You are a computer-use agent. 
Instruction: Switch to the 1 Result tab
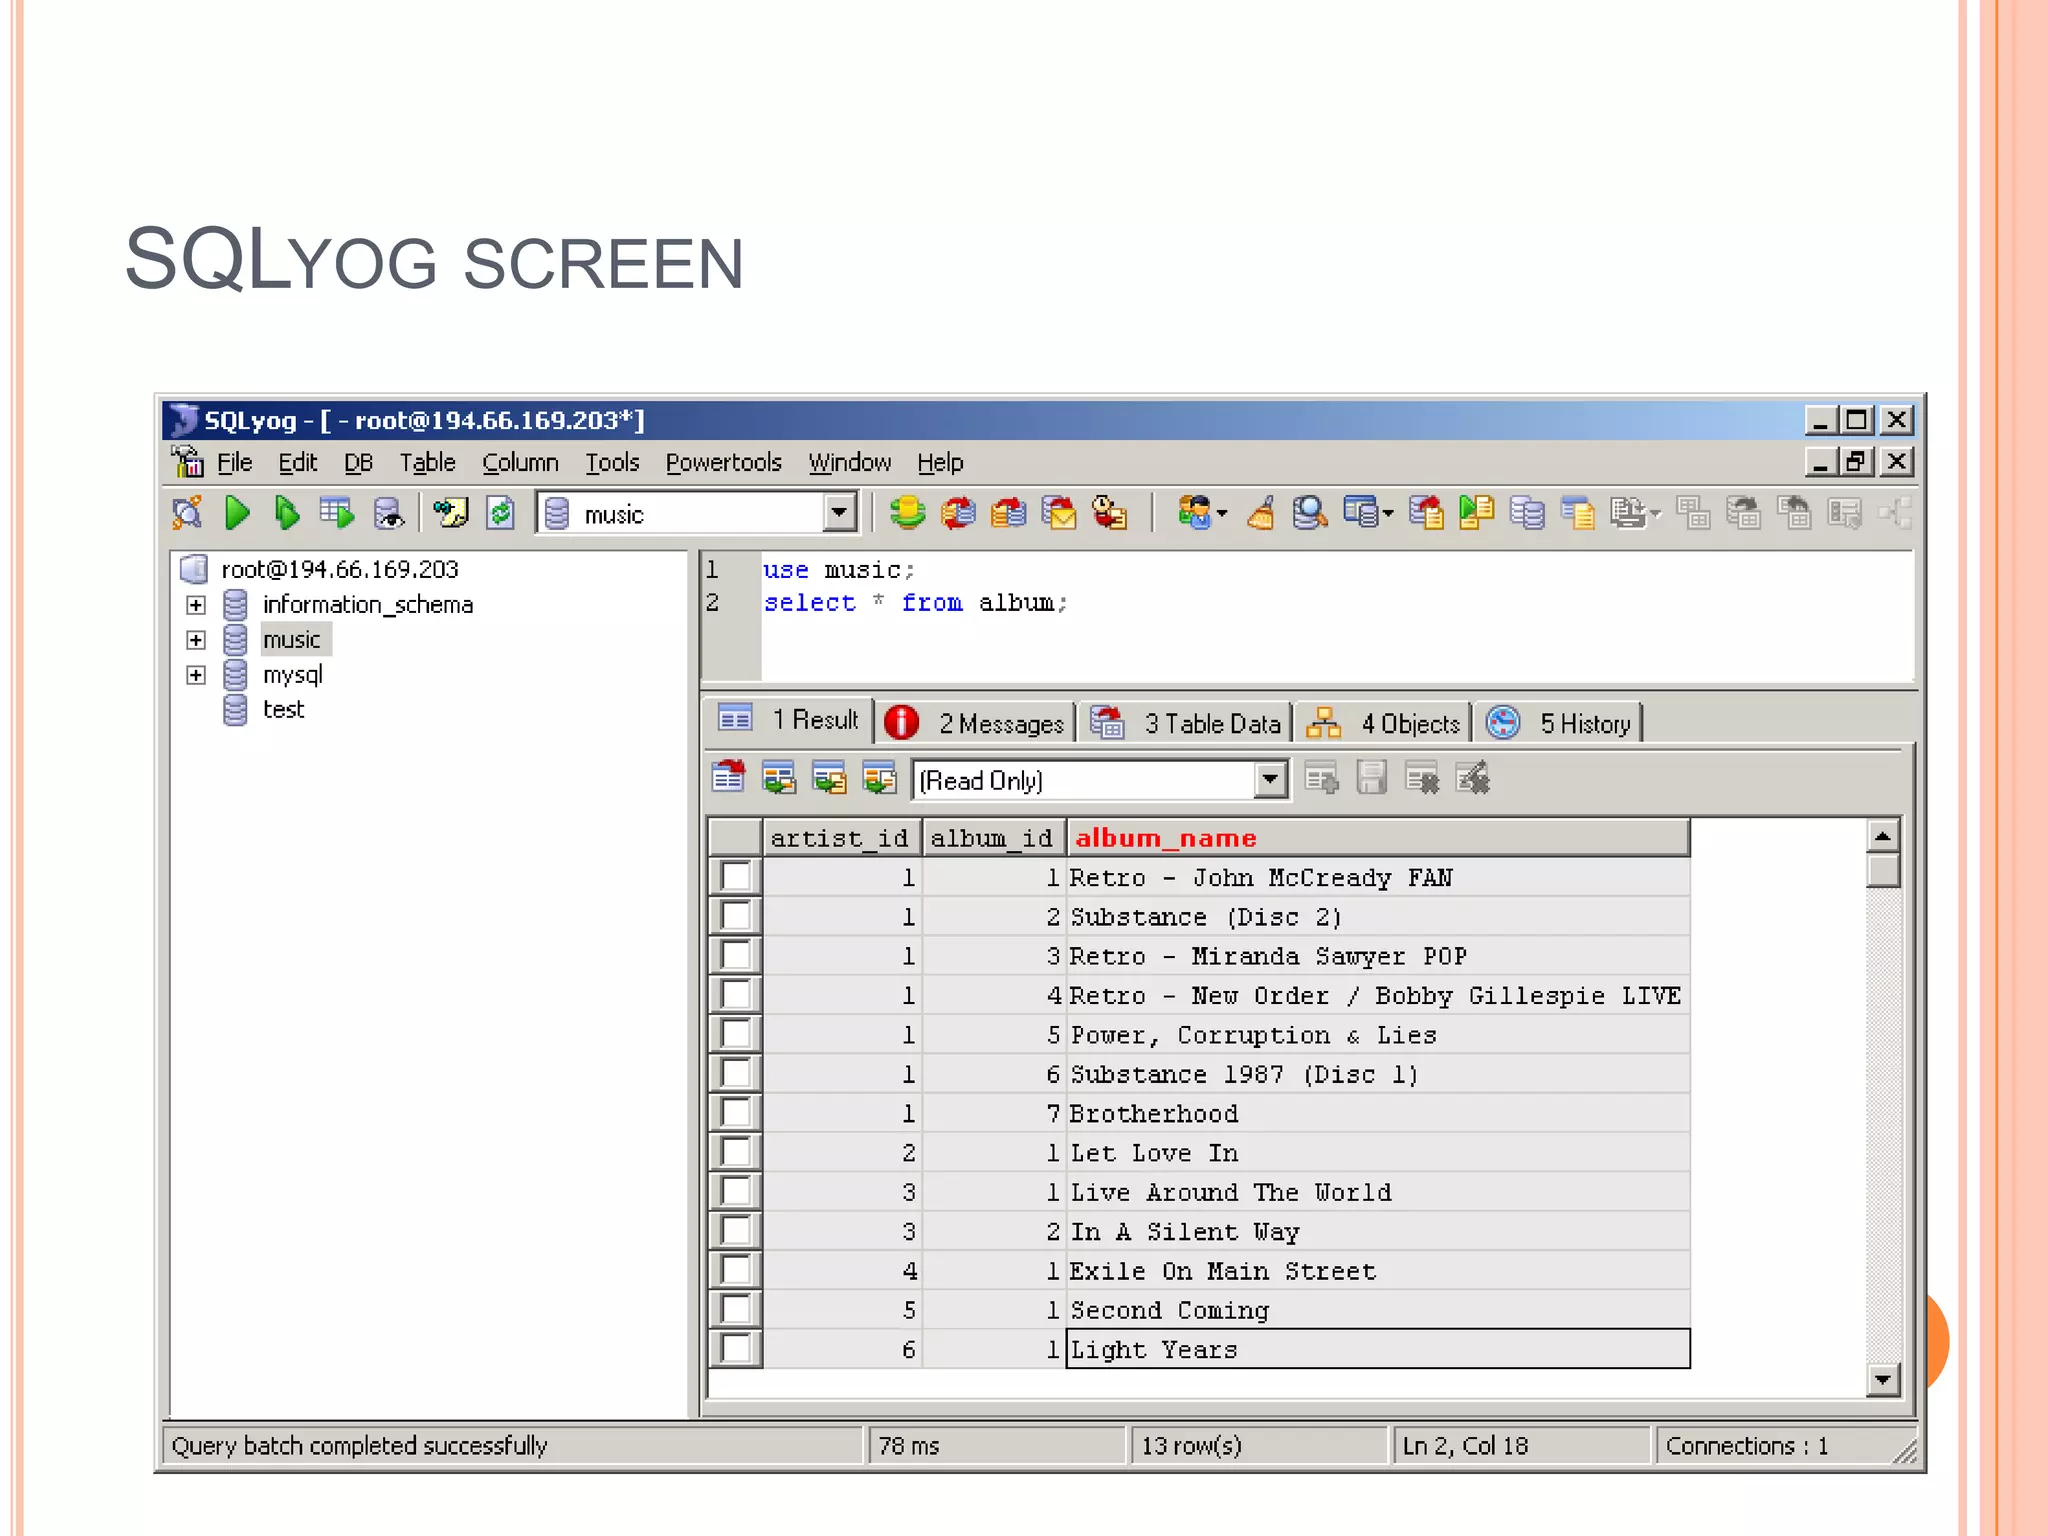(788, 720)
